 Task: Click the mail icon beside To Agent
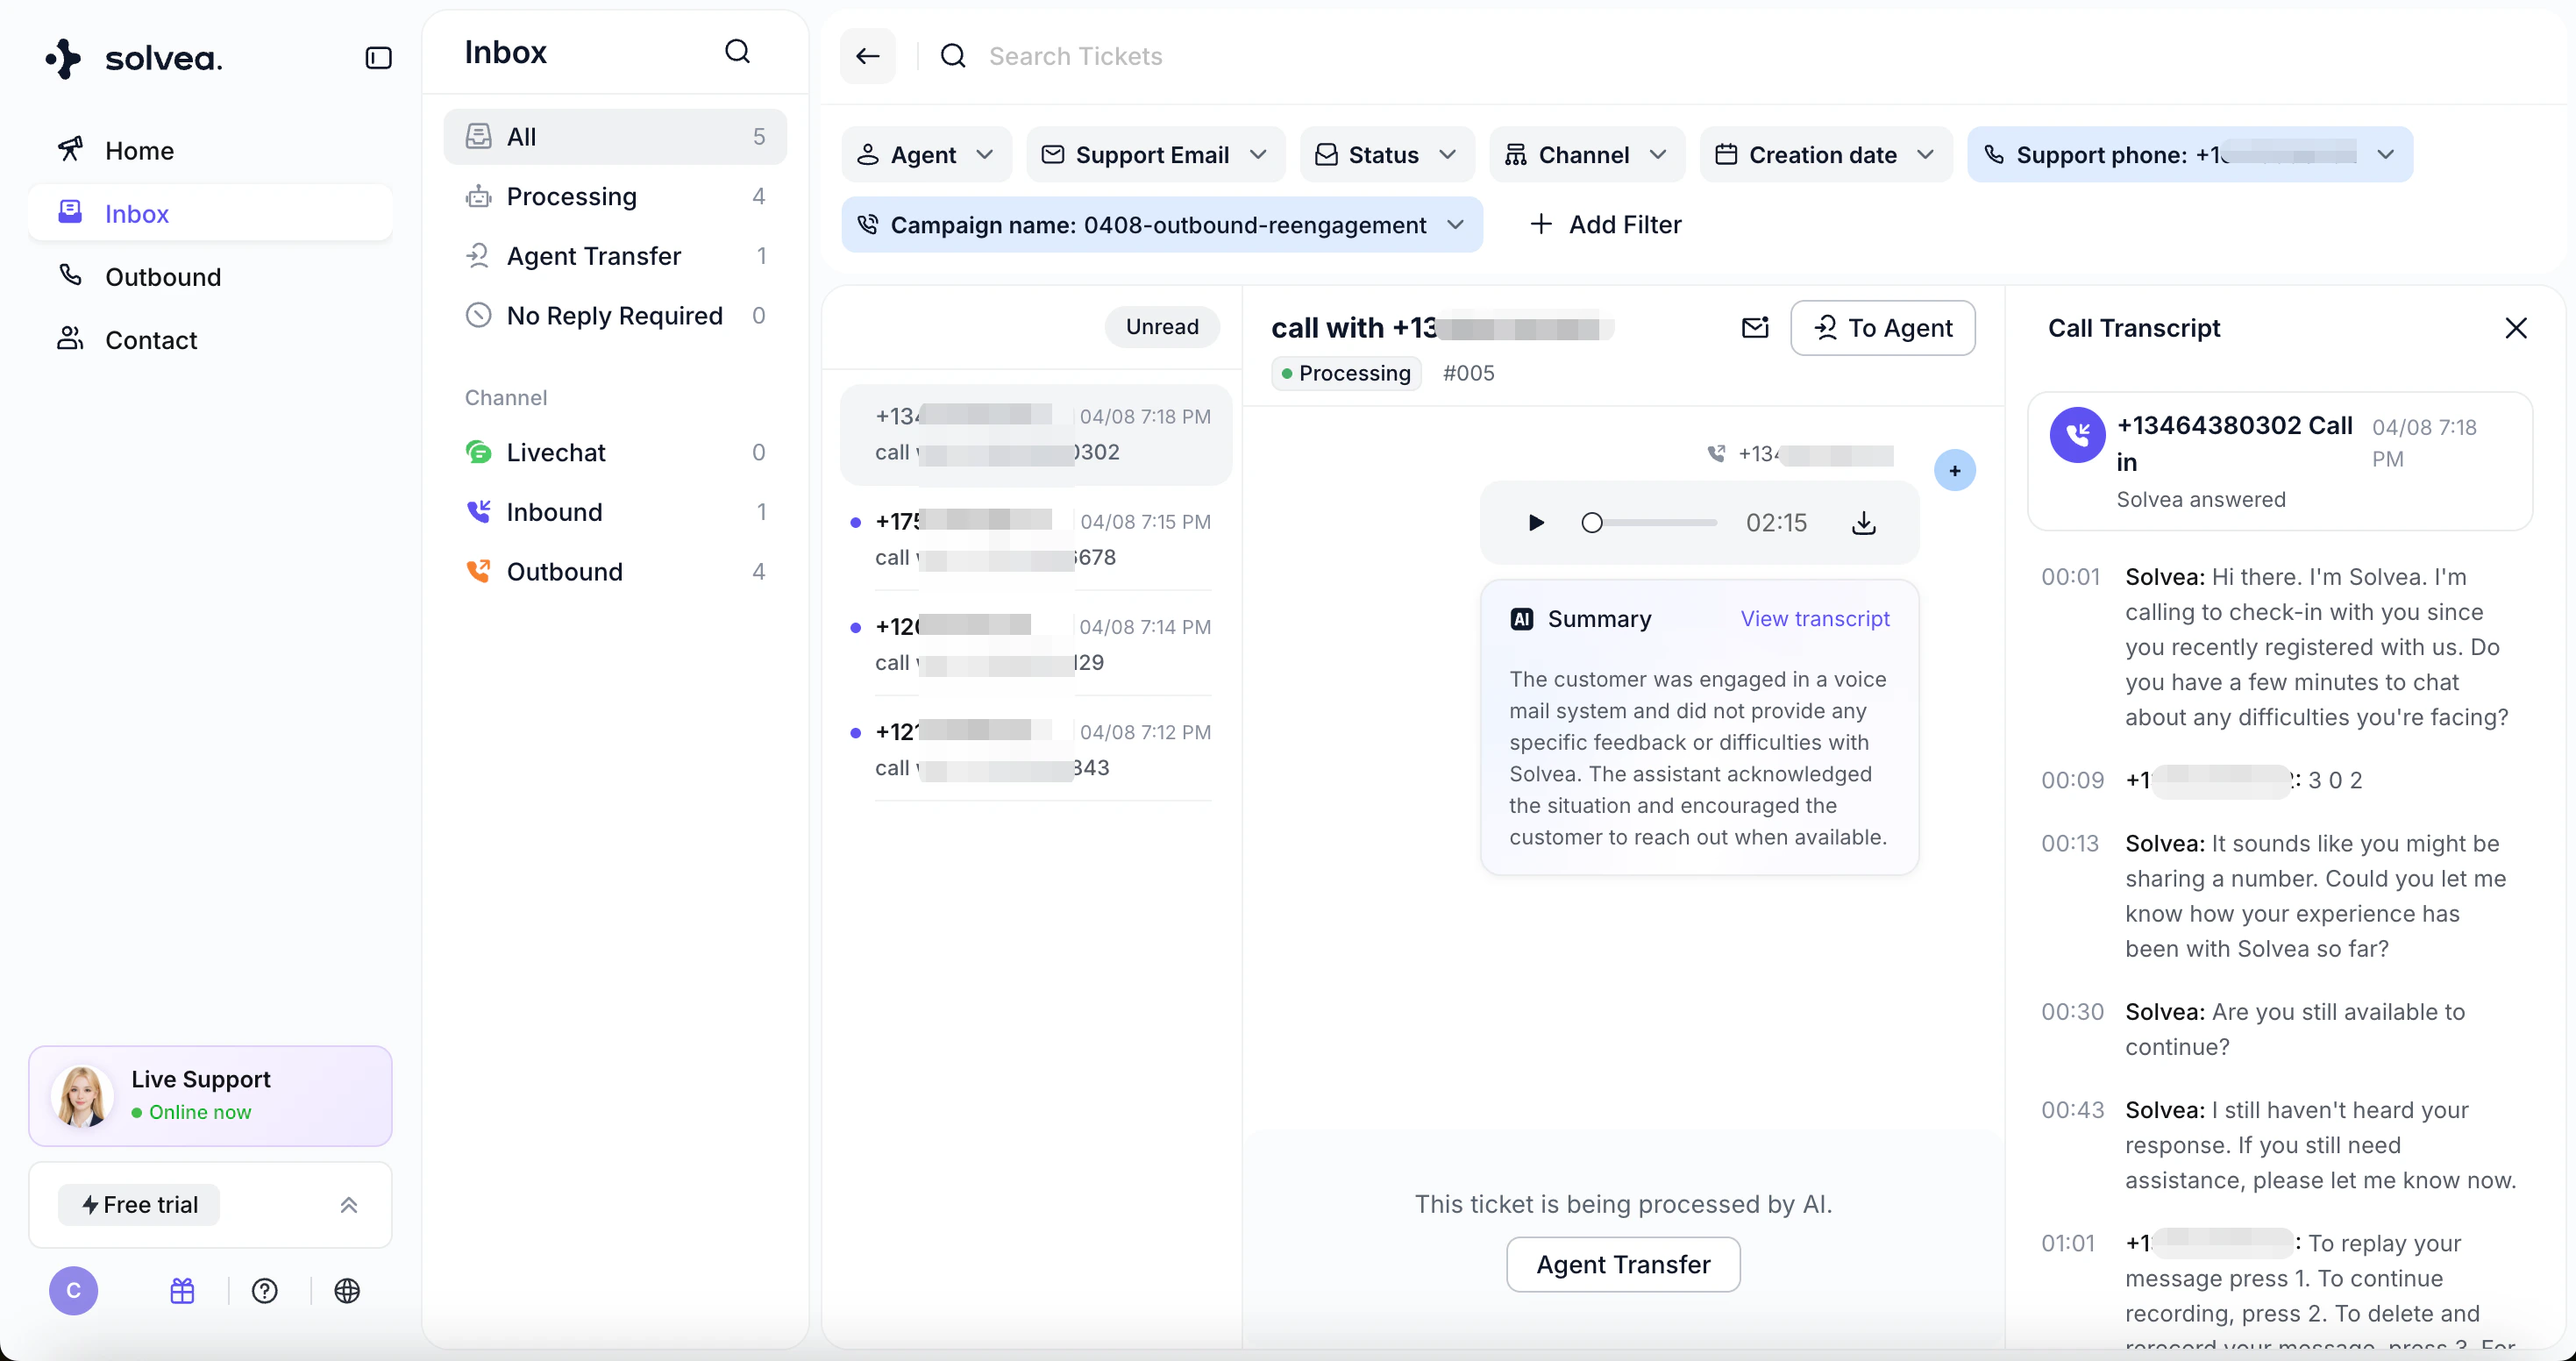pos(1755,328)
